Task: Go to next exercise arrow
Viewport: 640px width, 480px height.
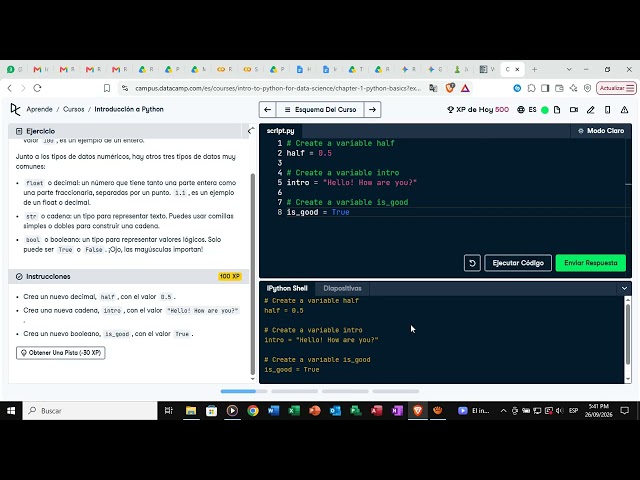Action: pos(372,109)
